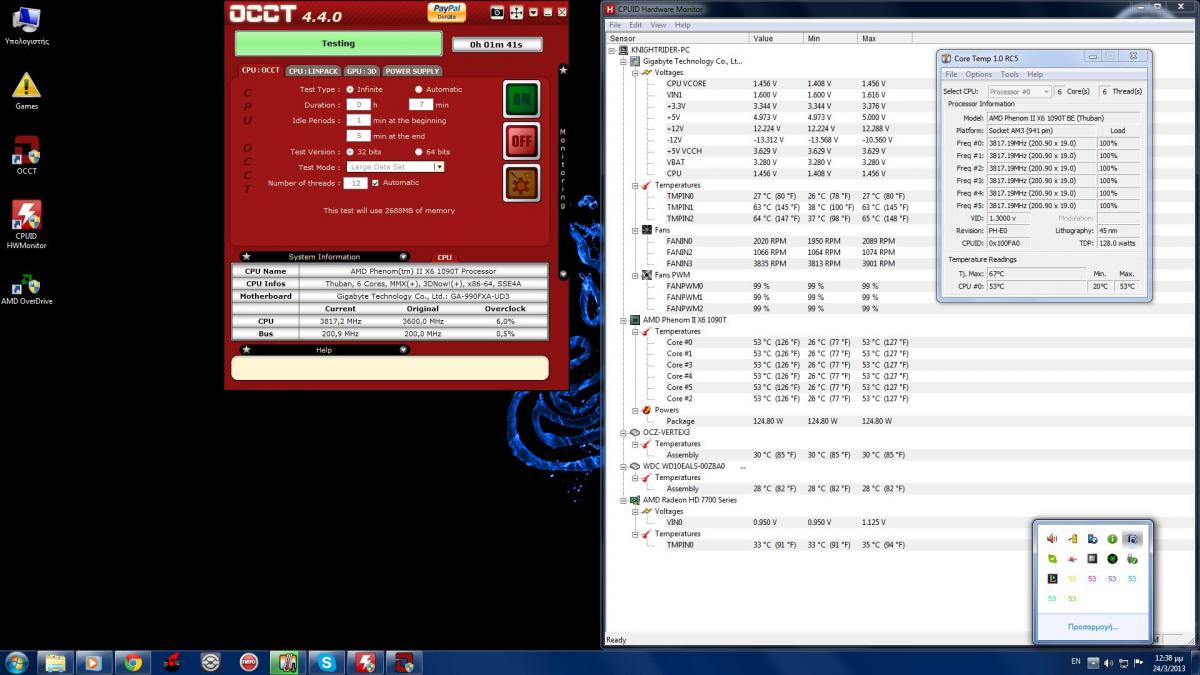Switch to the CPU : LINPACK tab
Image resolution: width=1200 pixels, height=675 pixels.
point(313,71)
